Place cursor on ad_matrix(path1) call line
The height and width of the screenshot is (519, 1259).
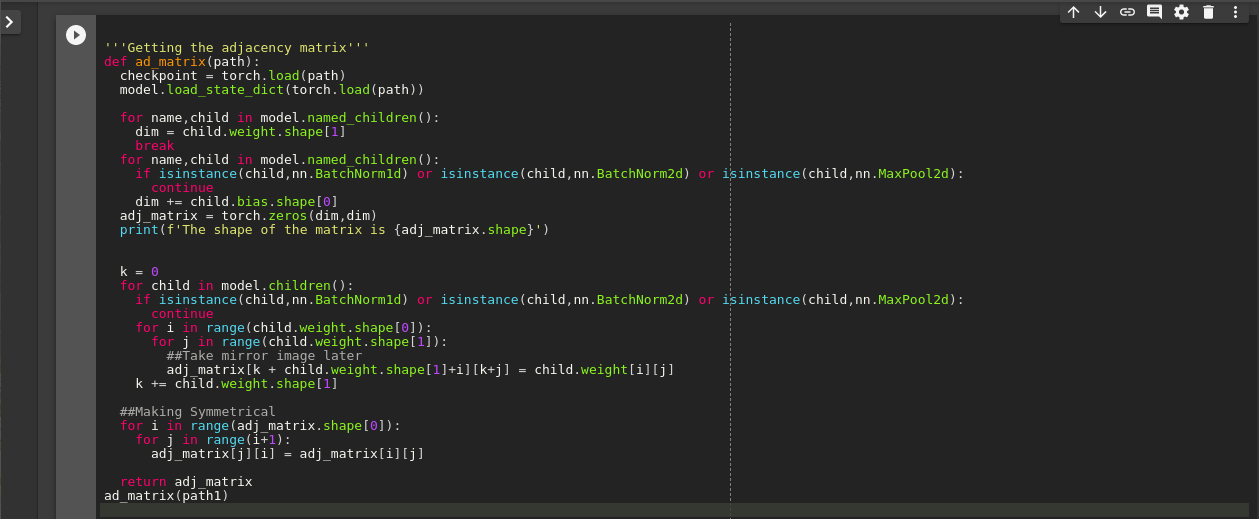coord(166,496)
